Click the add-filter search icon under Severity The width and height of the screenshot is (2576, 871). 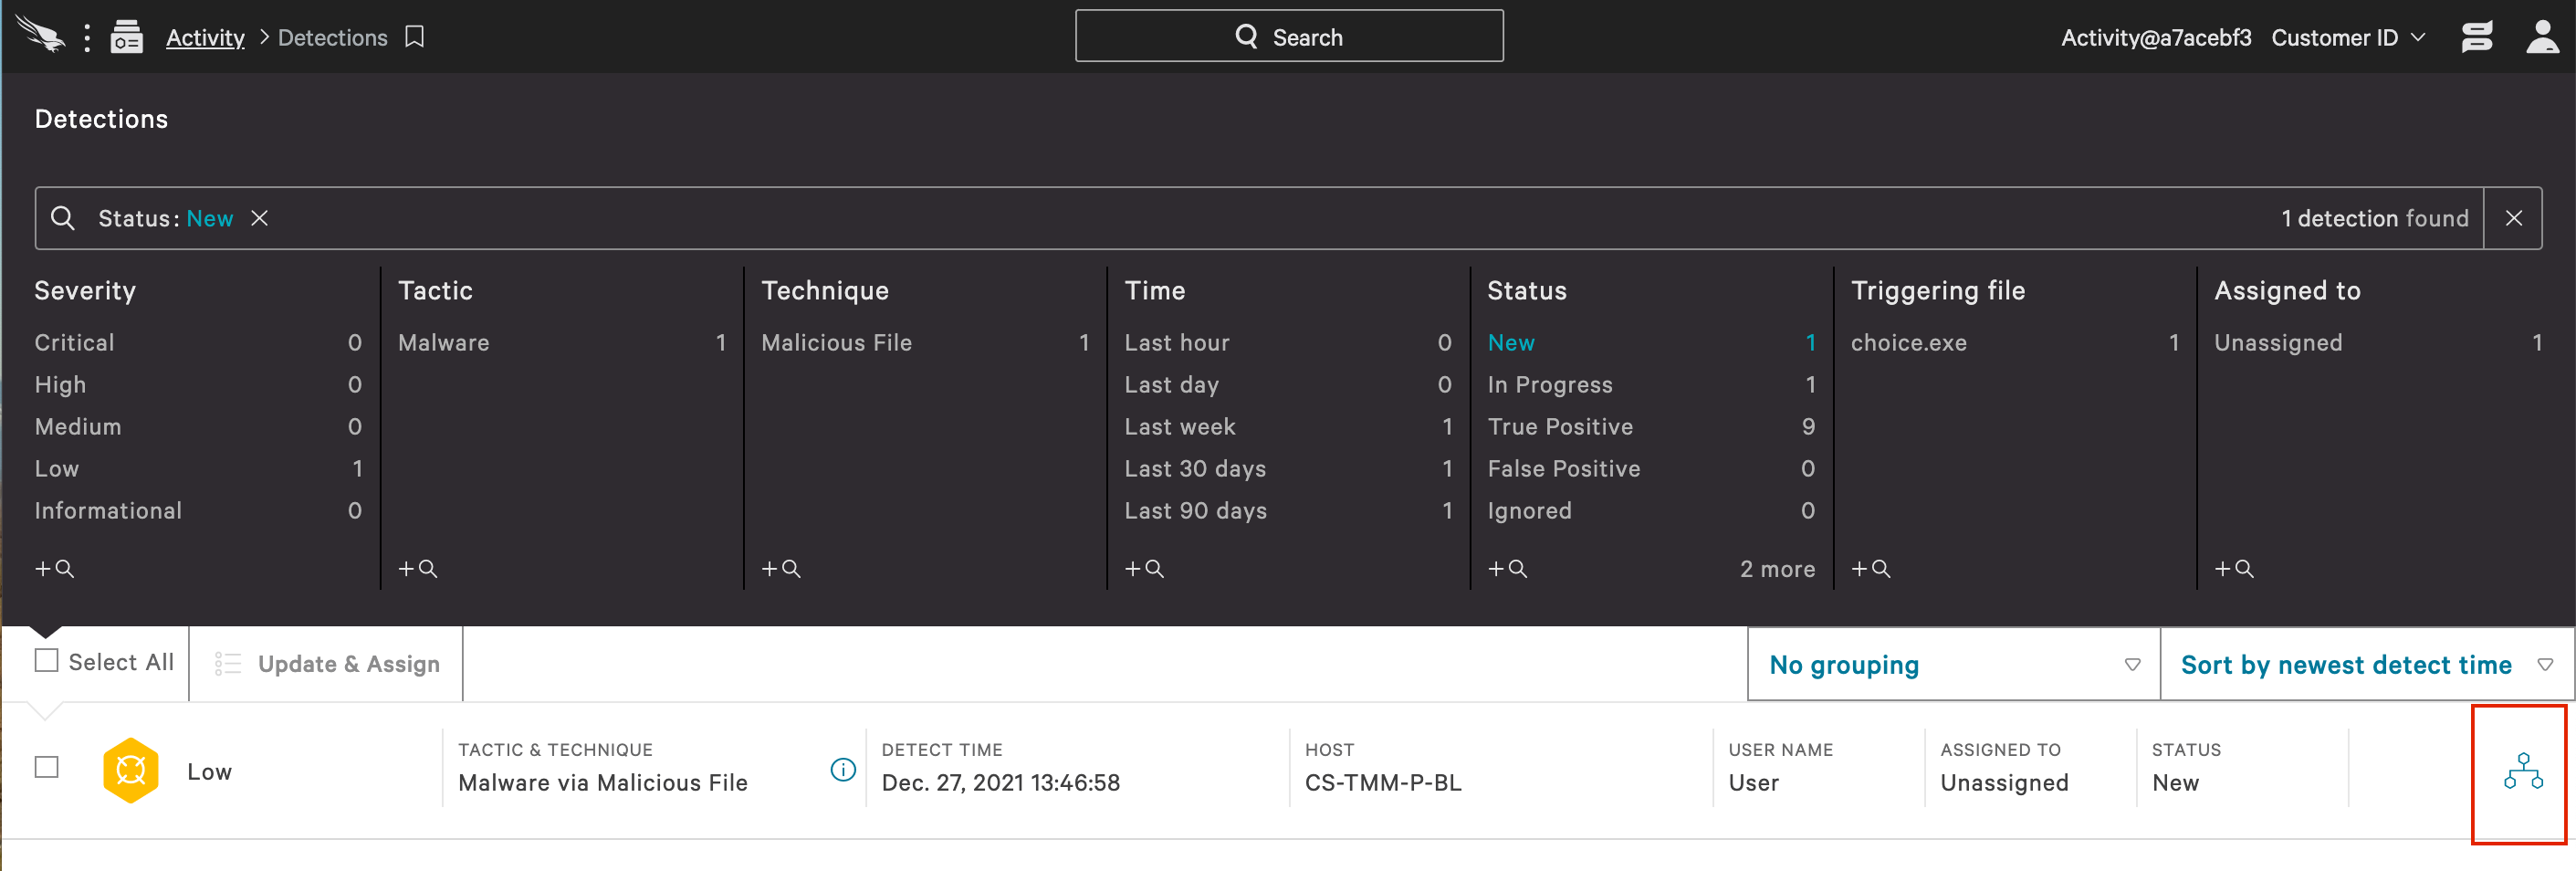(x=55, y=568)
